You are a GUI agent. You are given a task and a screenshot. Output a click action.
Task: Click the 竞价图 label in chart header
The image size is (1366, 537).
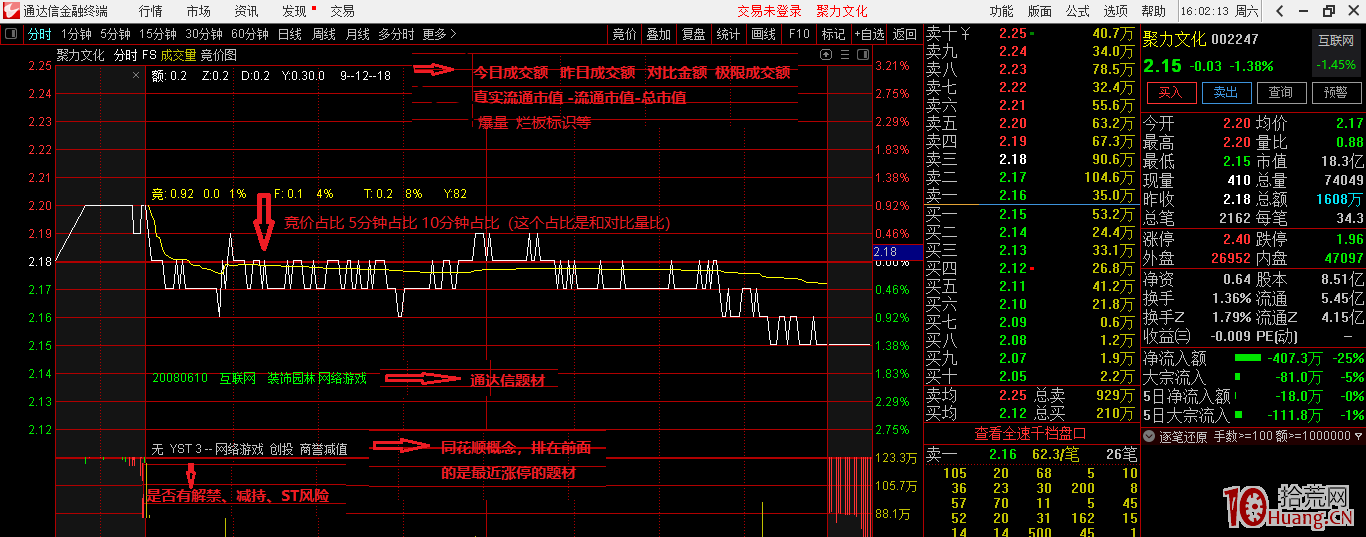(219, 55)
